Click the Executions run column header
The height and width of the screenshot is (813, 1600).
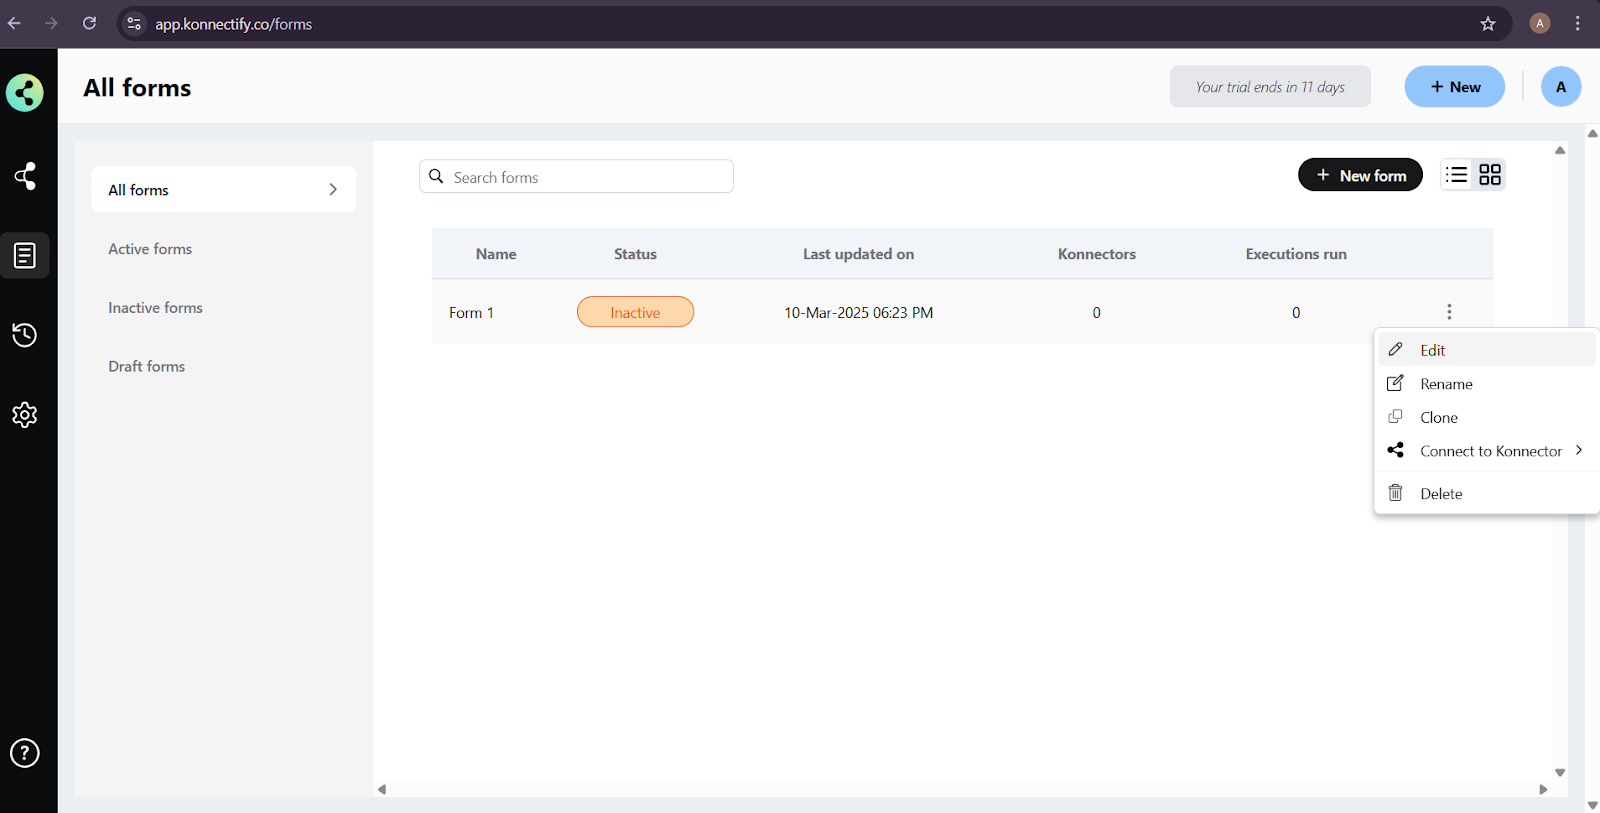click(x=1296, y=254)
